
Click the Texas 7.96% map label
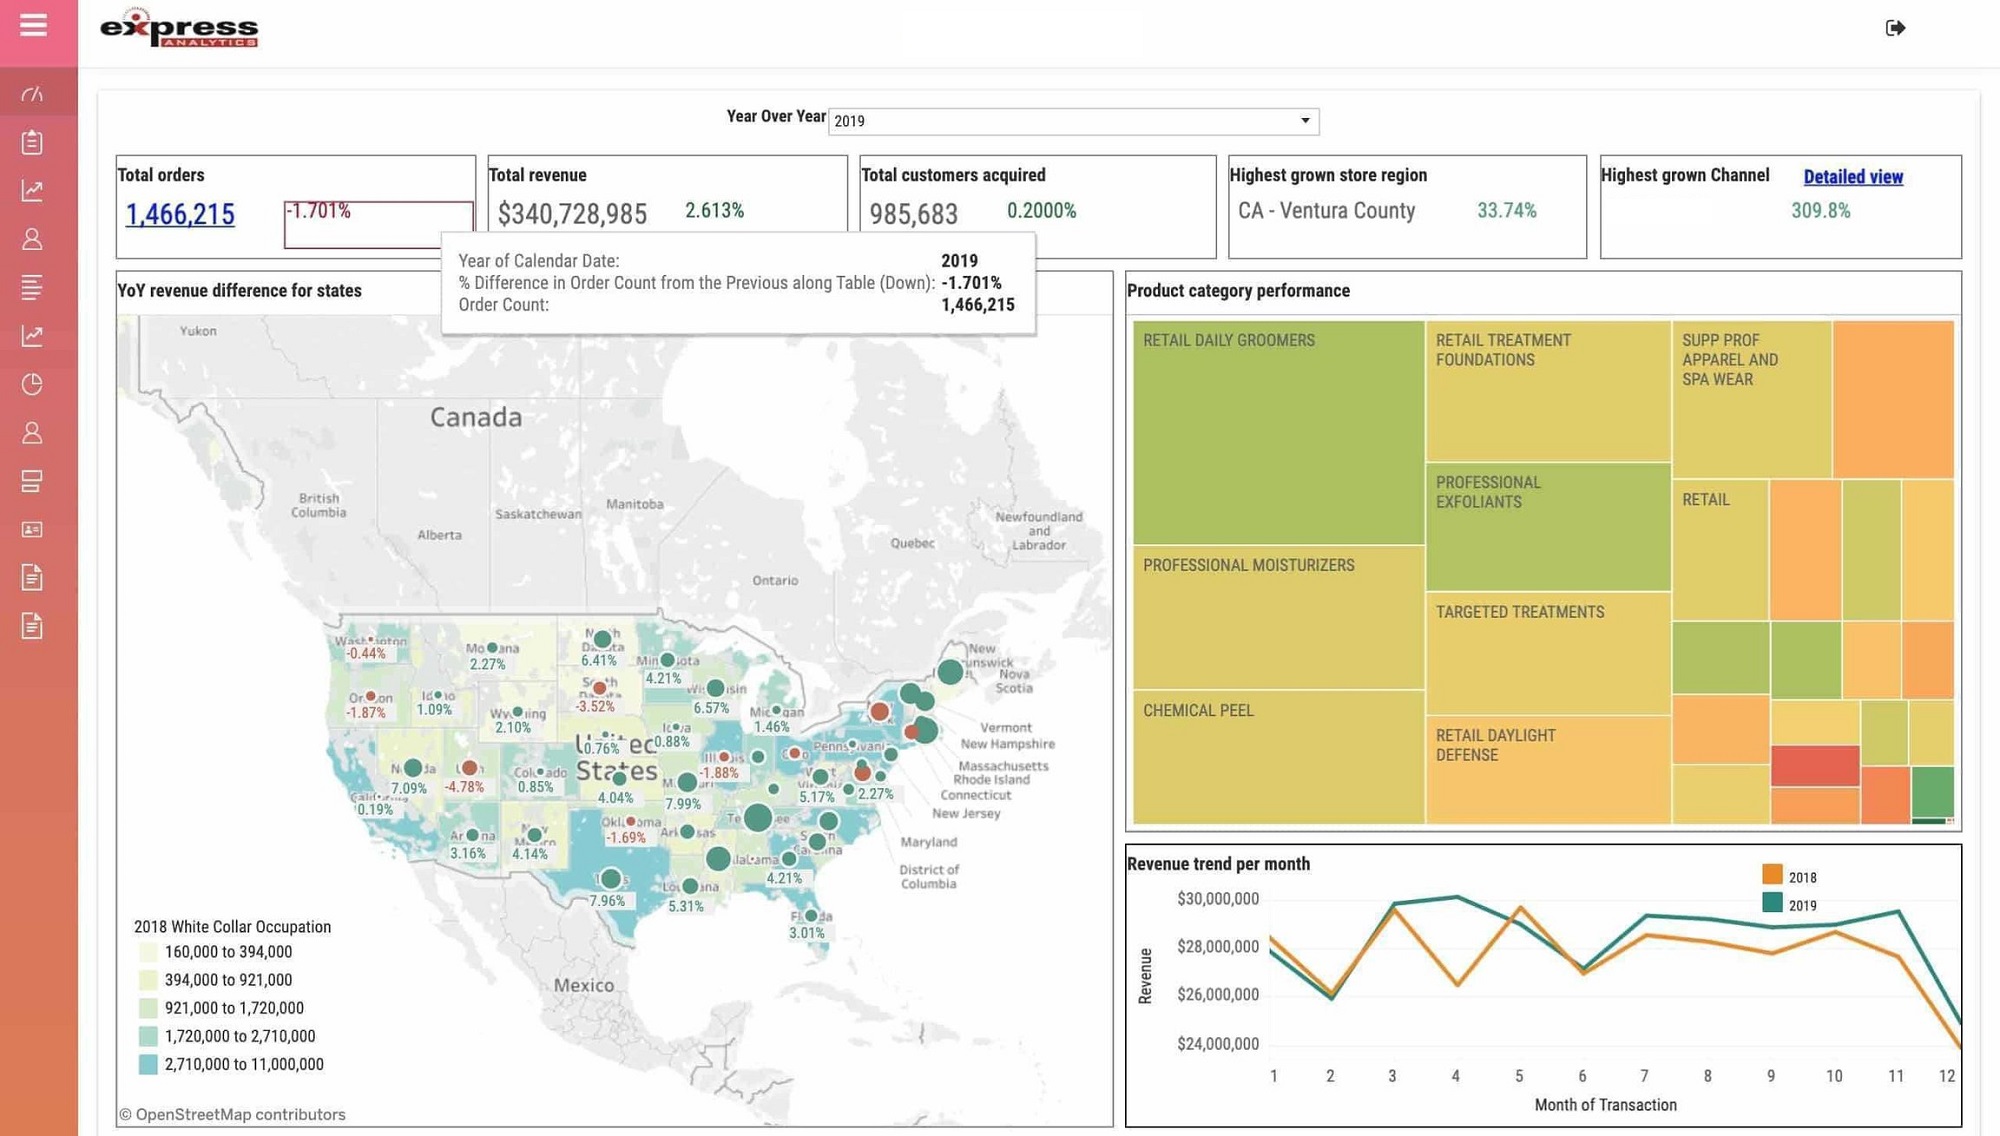(x=607, y=901)
